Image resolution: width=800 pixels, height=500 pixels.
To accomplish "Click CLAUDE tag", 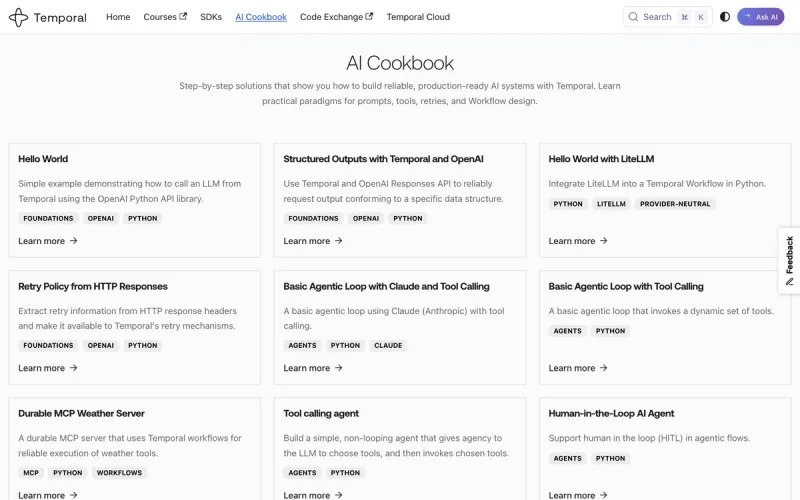I will coord(388,345).
